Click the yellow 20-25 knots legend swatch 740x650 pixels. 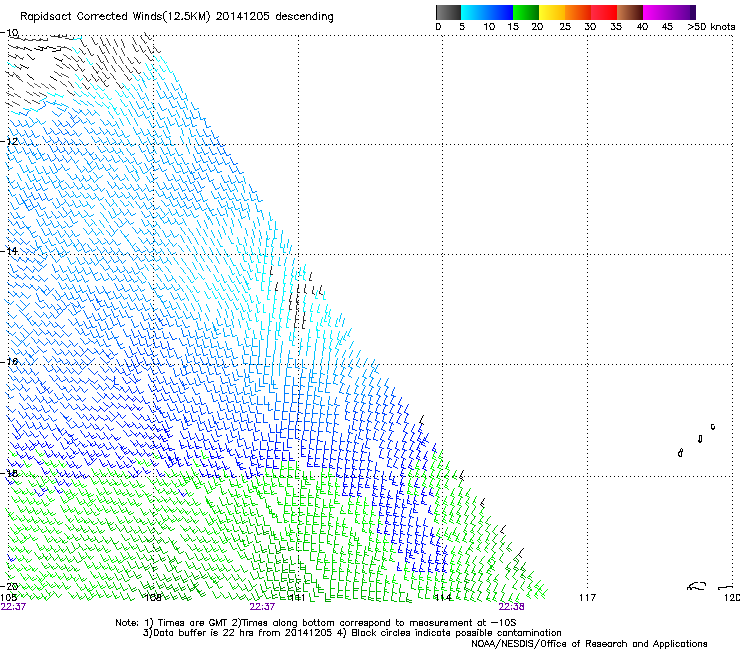(x=552, y=12)
